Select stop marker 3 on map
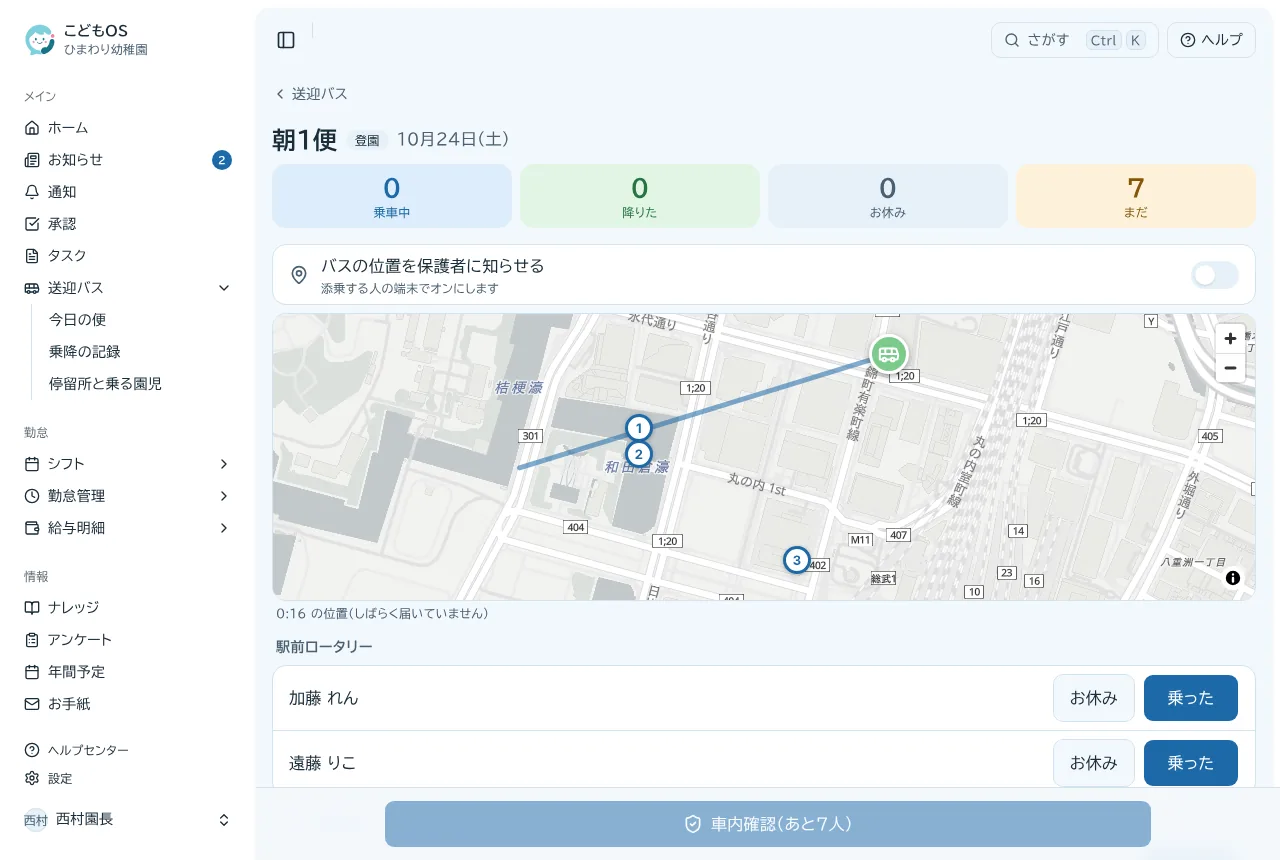This screenshot has width=1280, height=860. click(x=796, y=560)
